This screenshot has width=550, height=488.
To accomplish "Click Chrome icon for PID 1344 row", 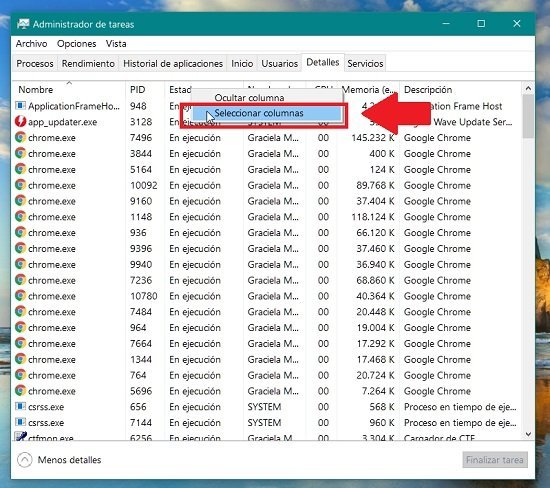I will click(21, 359).
